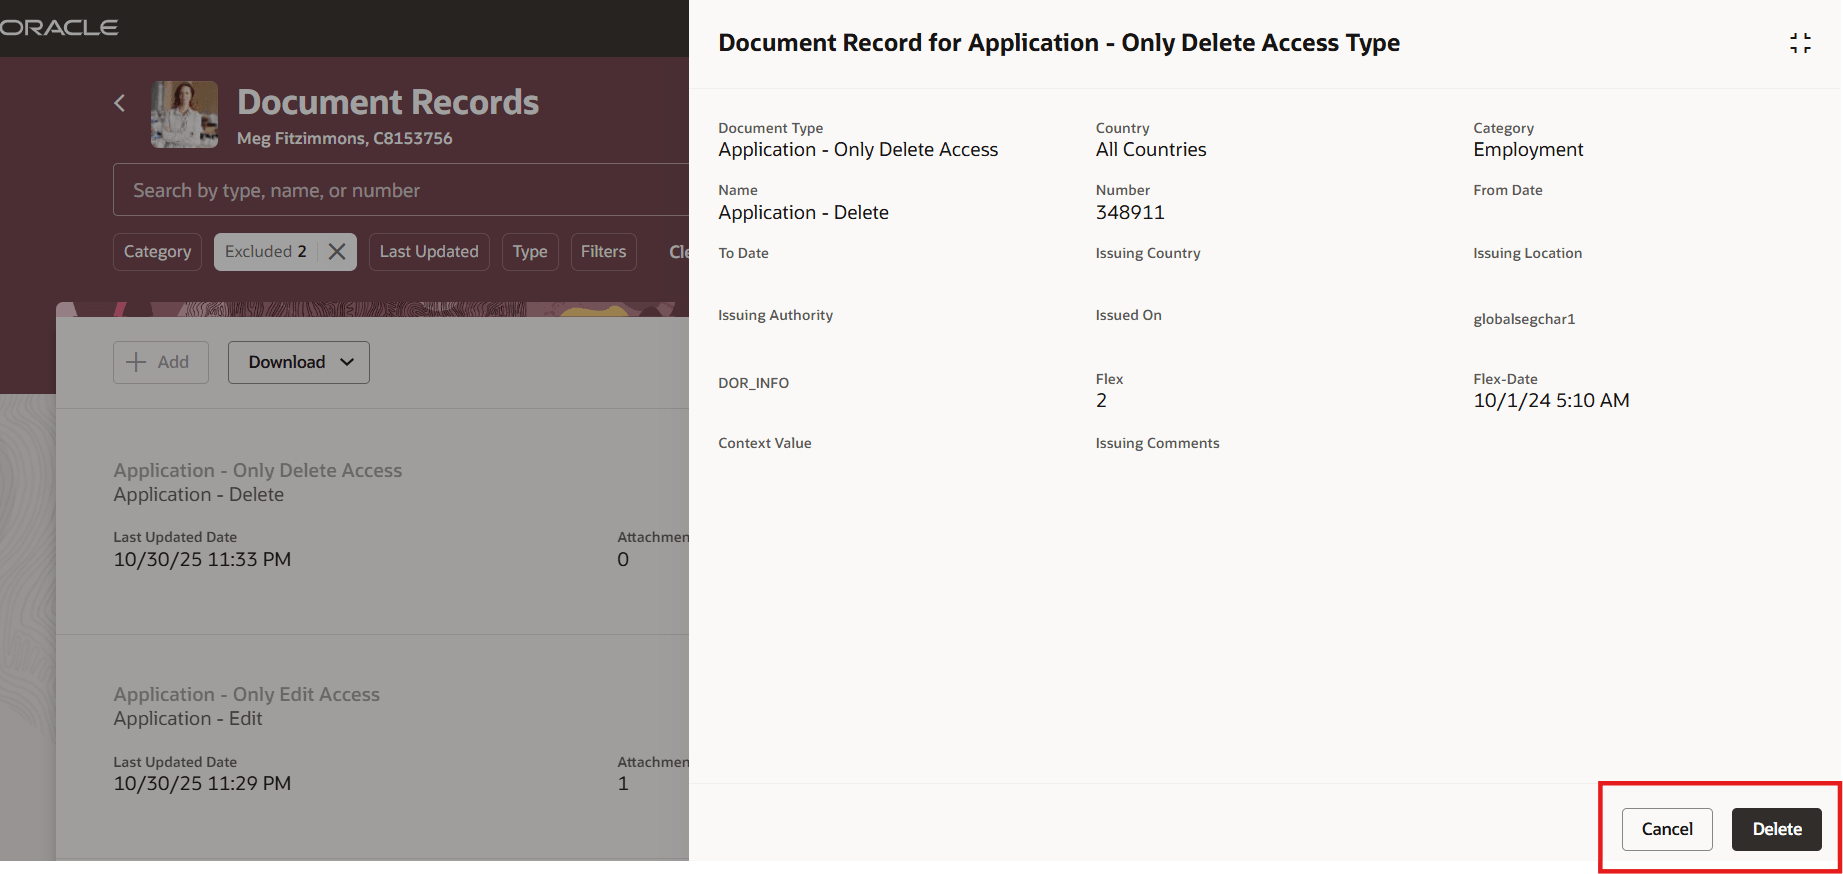Click the Document Type value in drawer
The image size is (1843, 874).
point(858,149)
